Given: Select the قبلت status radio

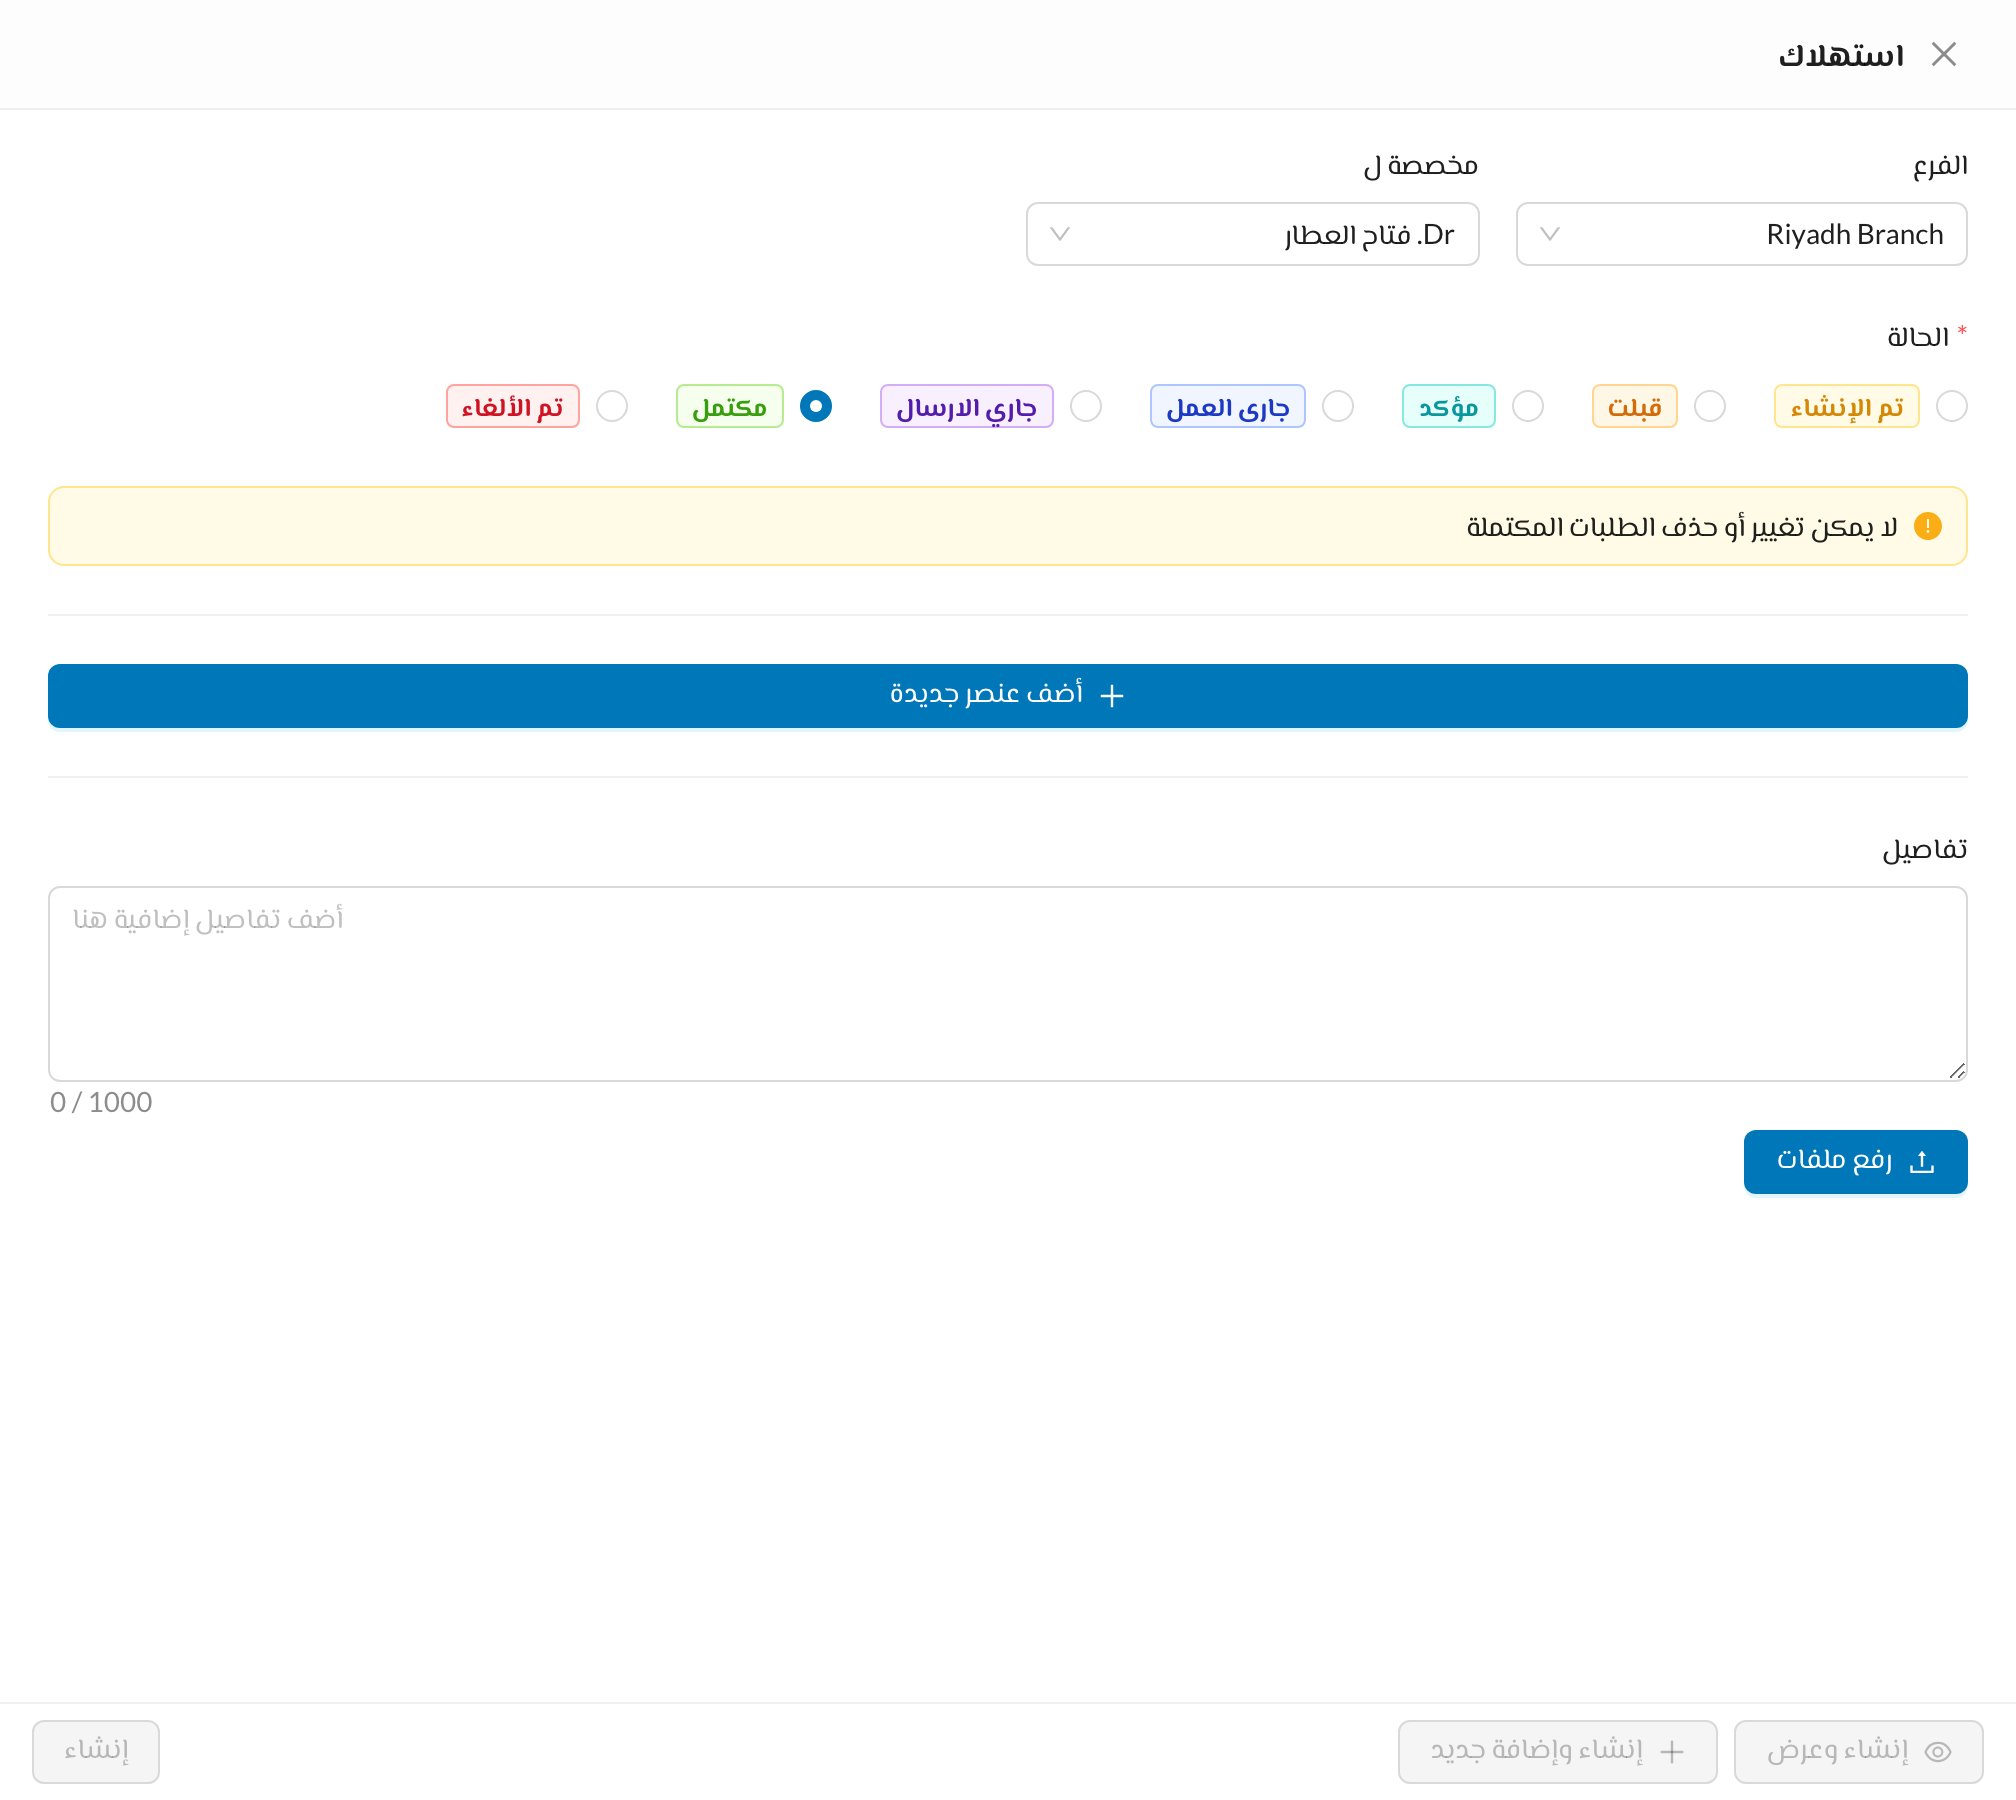Looking at the screenshot, I should click(1709, 406).
